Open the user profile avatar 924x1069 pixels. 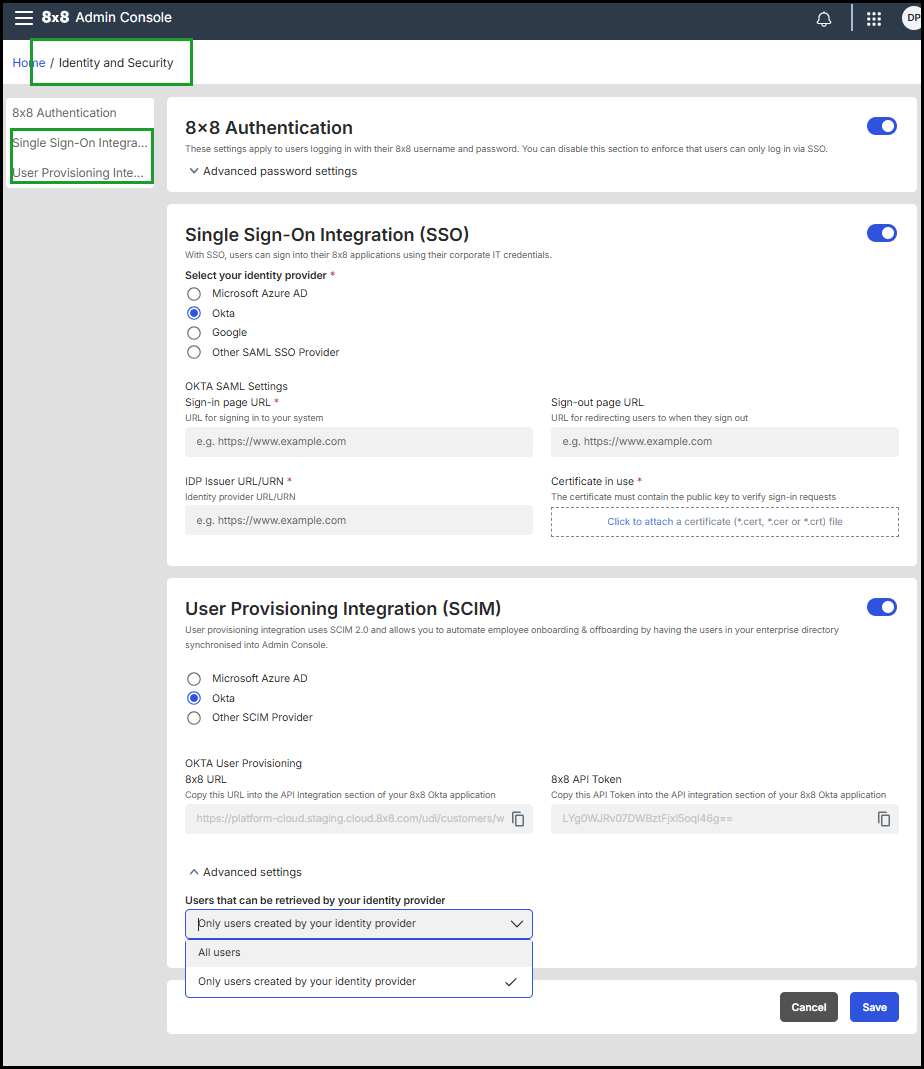point(911,19)
